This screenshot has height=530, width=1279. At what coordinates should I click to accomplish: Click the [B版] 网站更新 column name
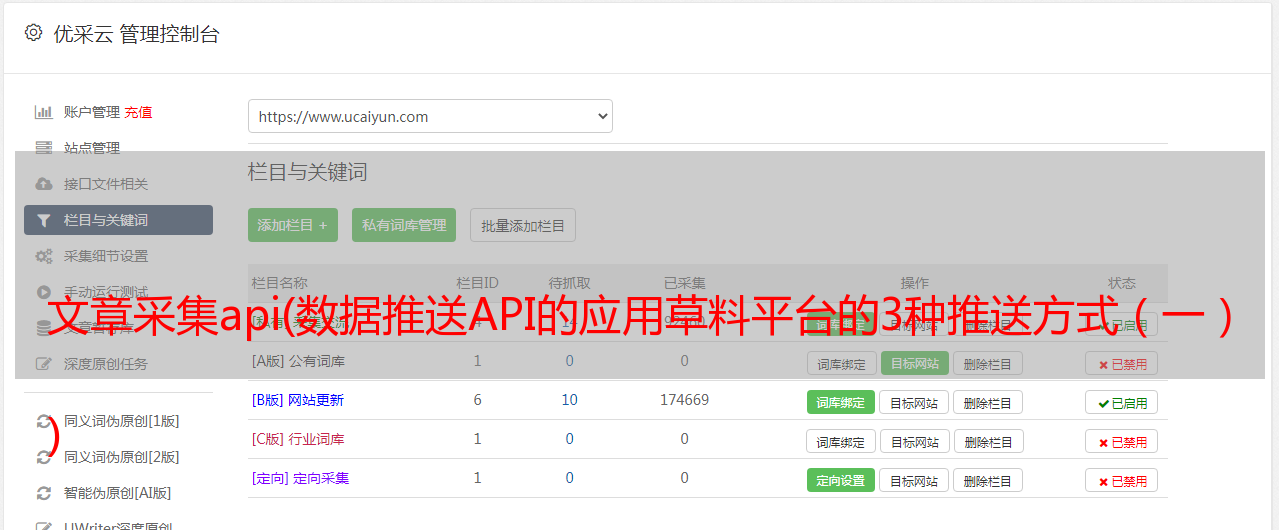(x=298, y=400)
